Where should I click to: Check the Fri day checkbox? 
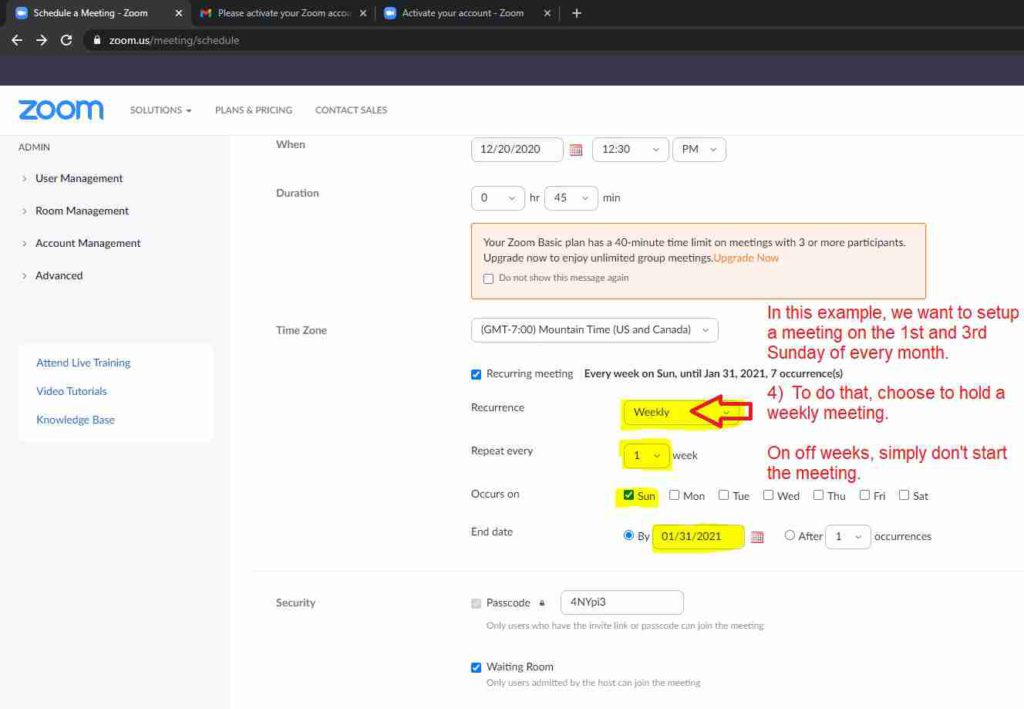[864, 496]
